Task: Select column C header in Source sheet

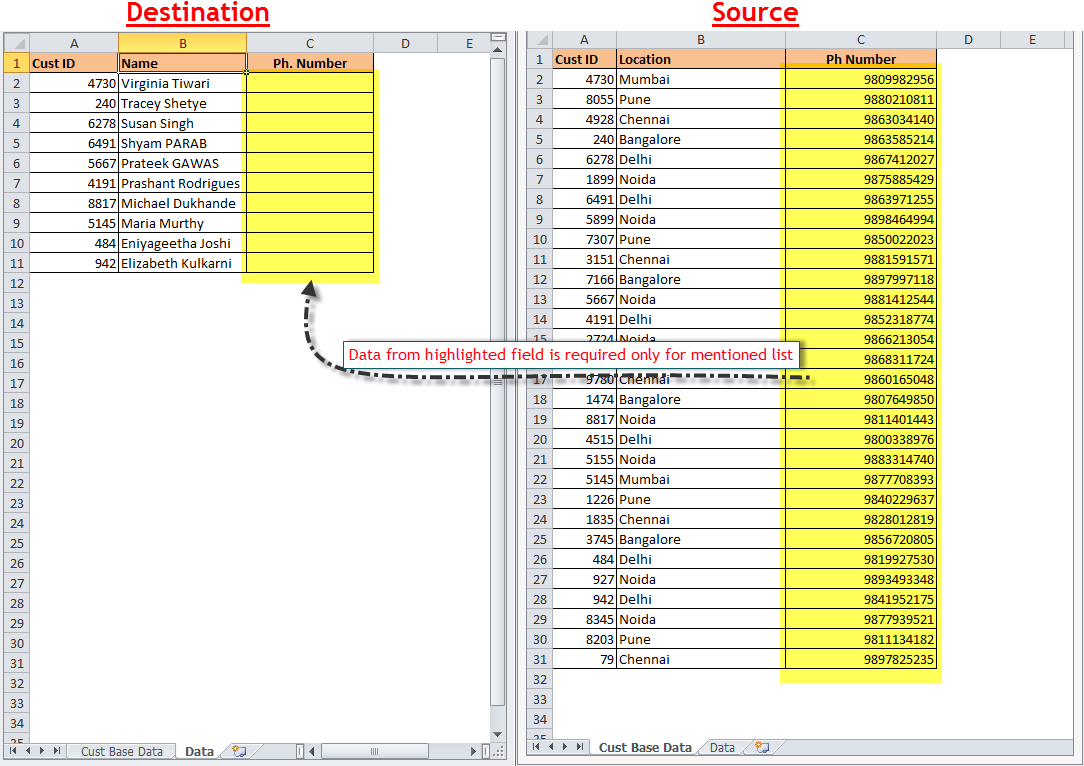Action: [x=861, y=39]
